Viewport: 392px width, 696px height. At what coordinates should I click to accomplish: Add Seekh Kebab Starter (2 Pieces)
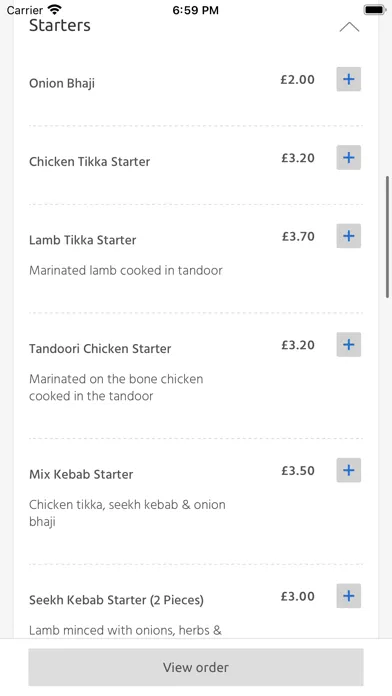click(348, 596)
